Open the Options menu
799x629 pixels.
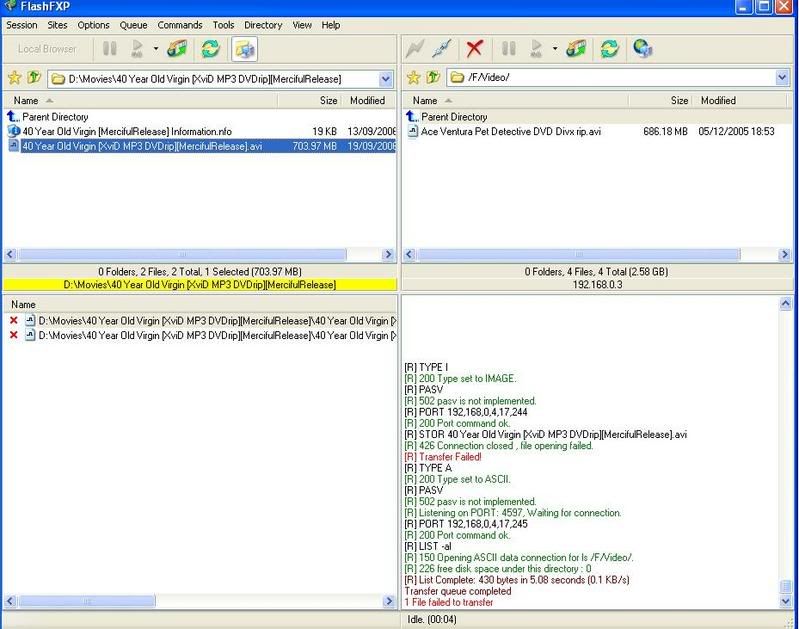93,25
